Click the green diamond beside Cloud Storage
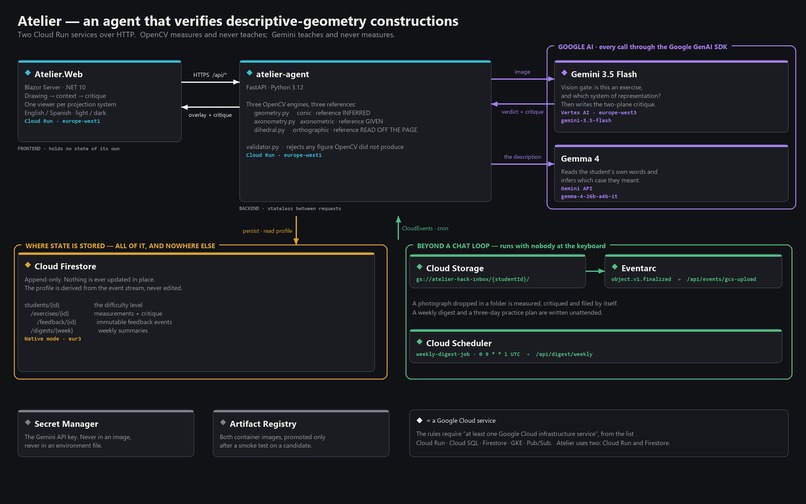Image resolution: width=806 pixels, height=504 pixels. click(x=419, y=267)
